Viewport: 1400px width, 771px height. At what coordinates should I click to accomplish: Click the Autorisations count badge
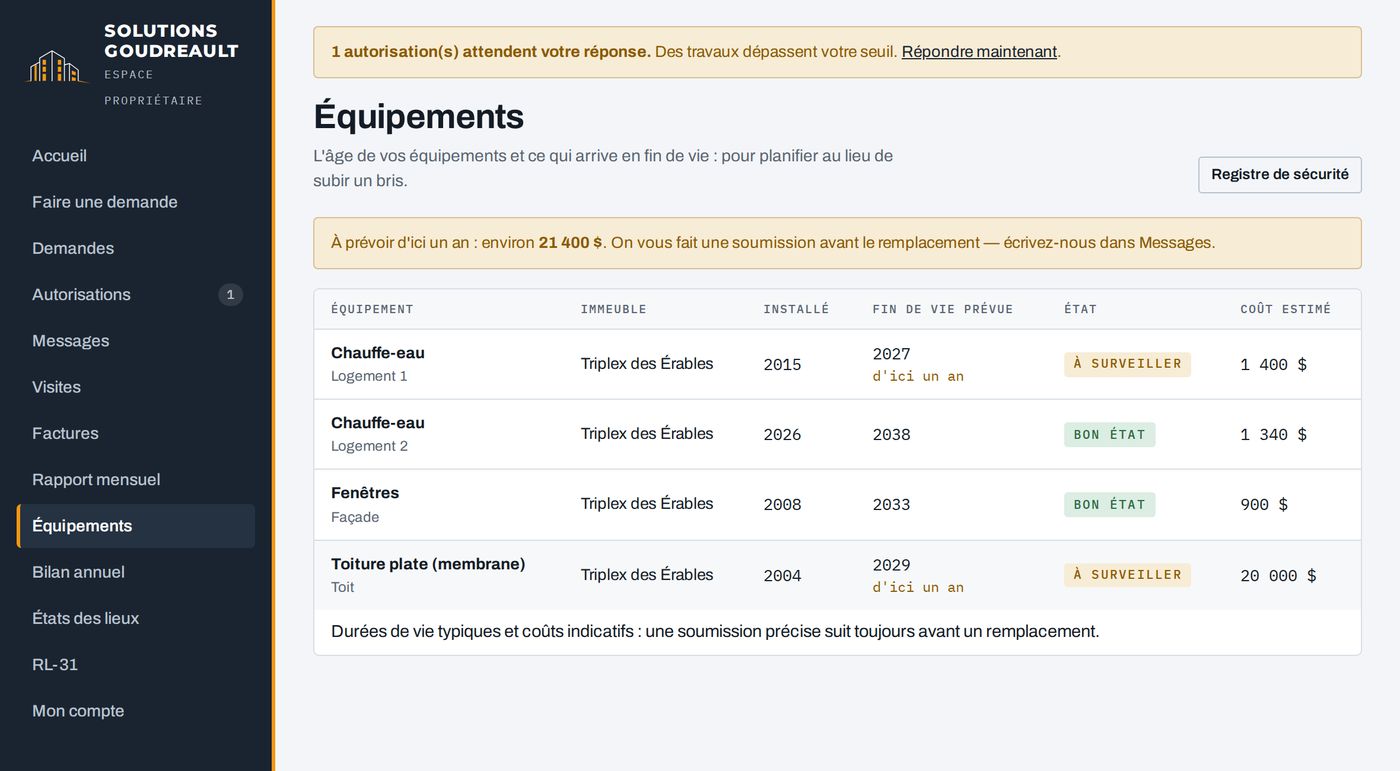tap(230, 294)
